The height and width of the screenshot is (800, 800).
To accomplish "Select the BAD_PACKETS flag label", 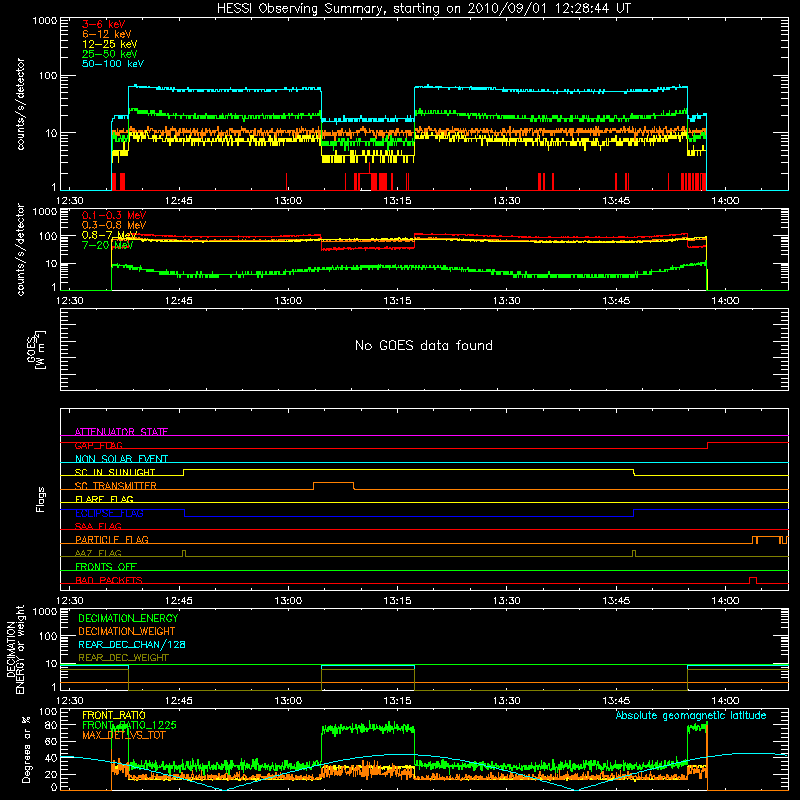I will coord(109,580).
